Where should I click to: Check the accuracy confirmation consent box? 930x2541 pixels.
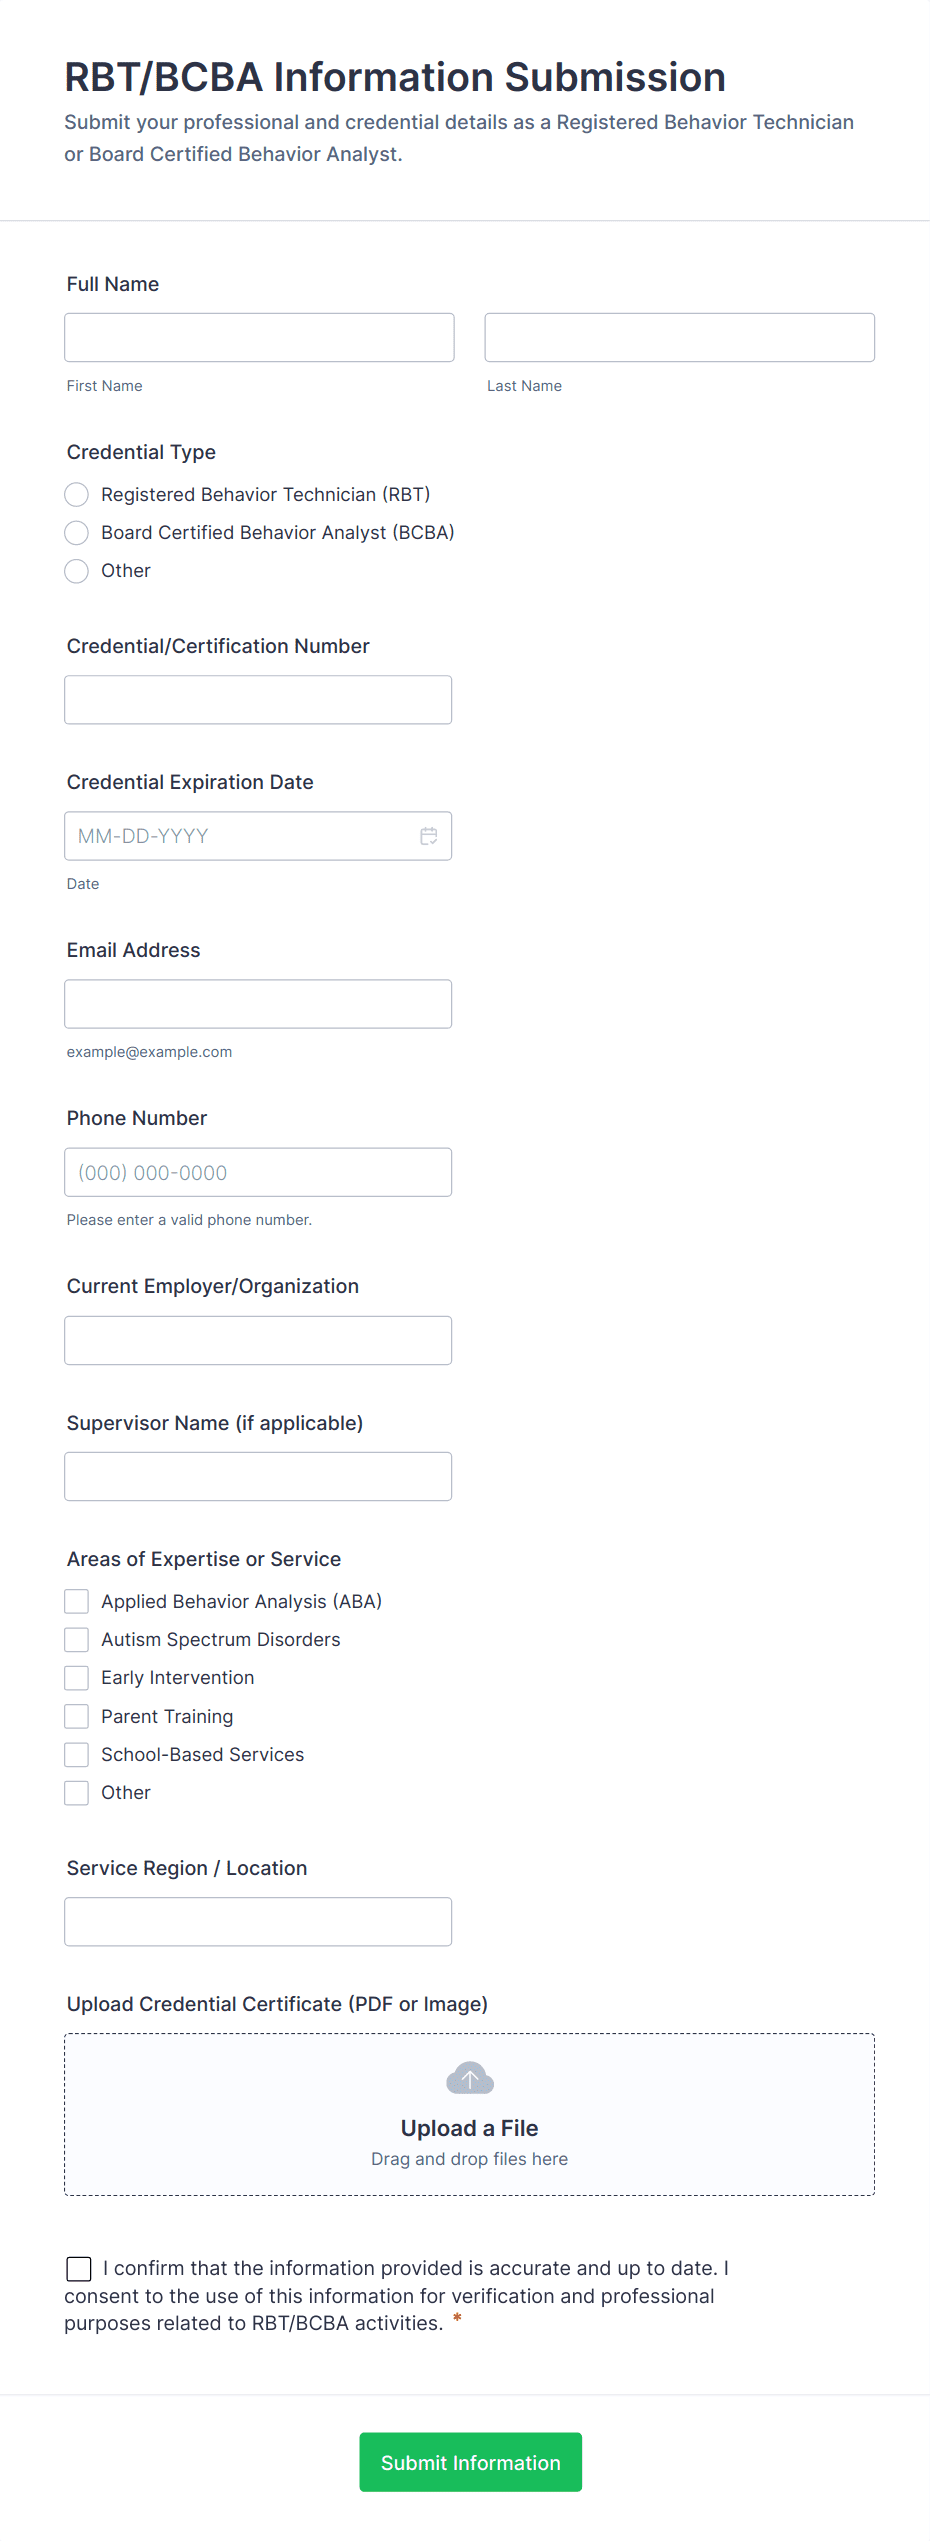point(79,2269)
